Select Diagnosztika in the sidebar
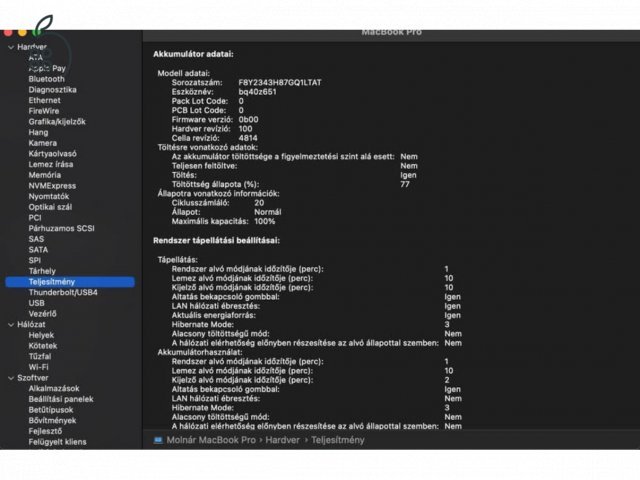 click(53, 89)
